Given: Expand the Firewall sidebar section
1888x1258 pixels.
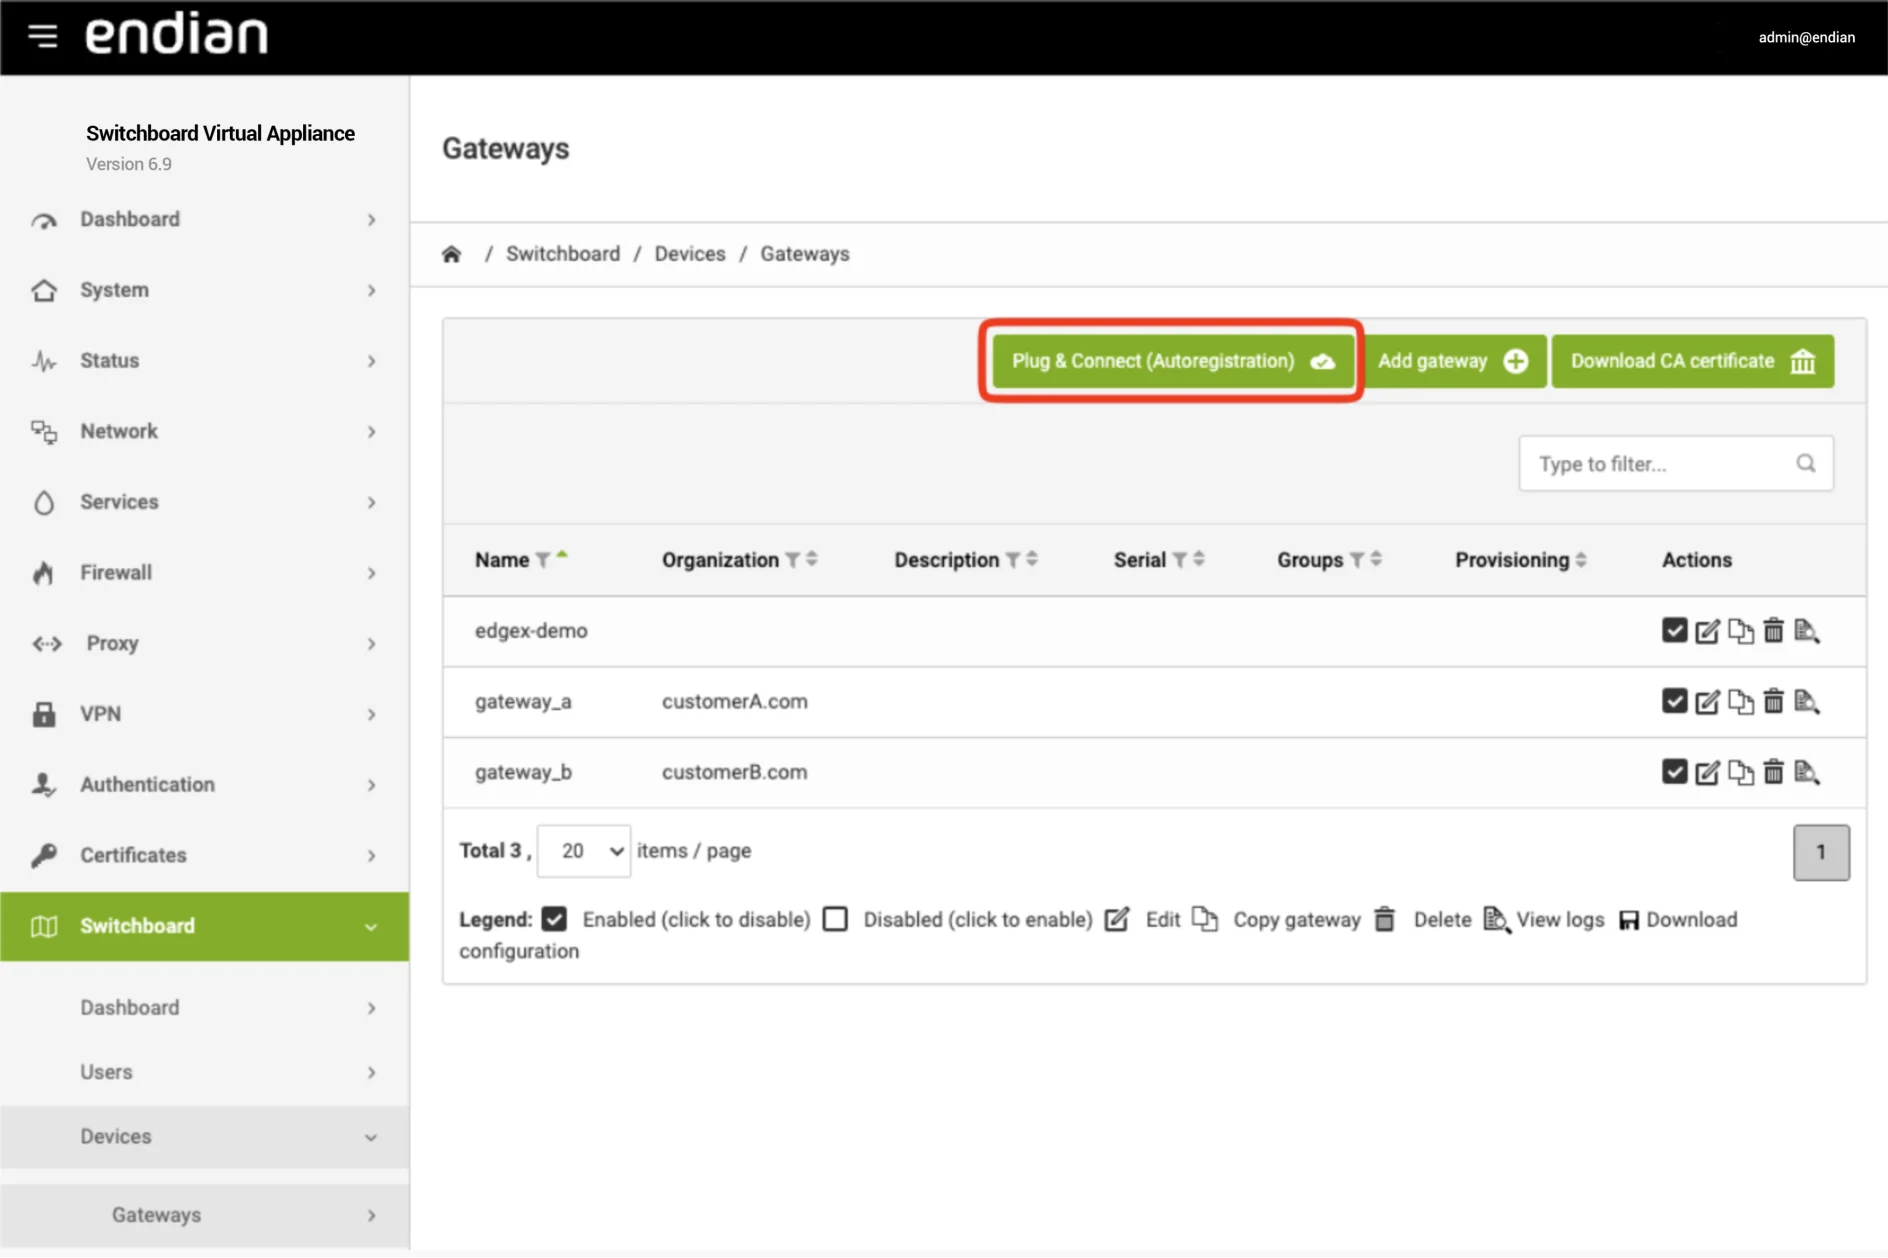Looking at the screenshot, I should point(204,573).
